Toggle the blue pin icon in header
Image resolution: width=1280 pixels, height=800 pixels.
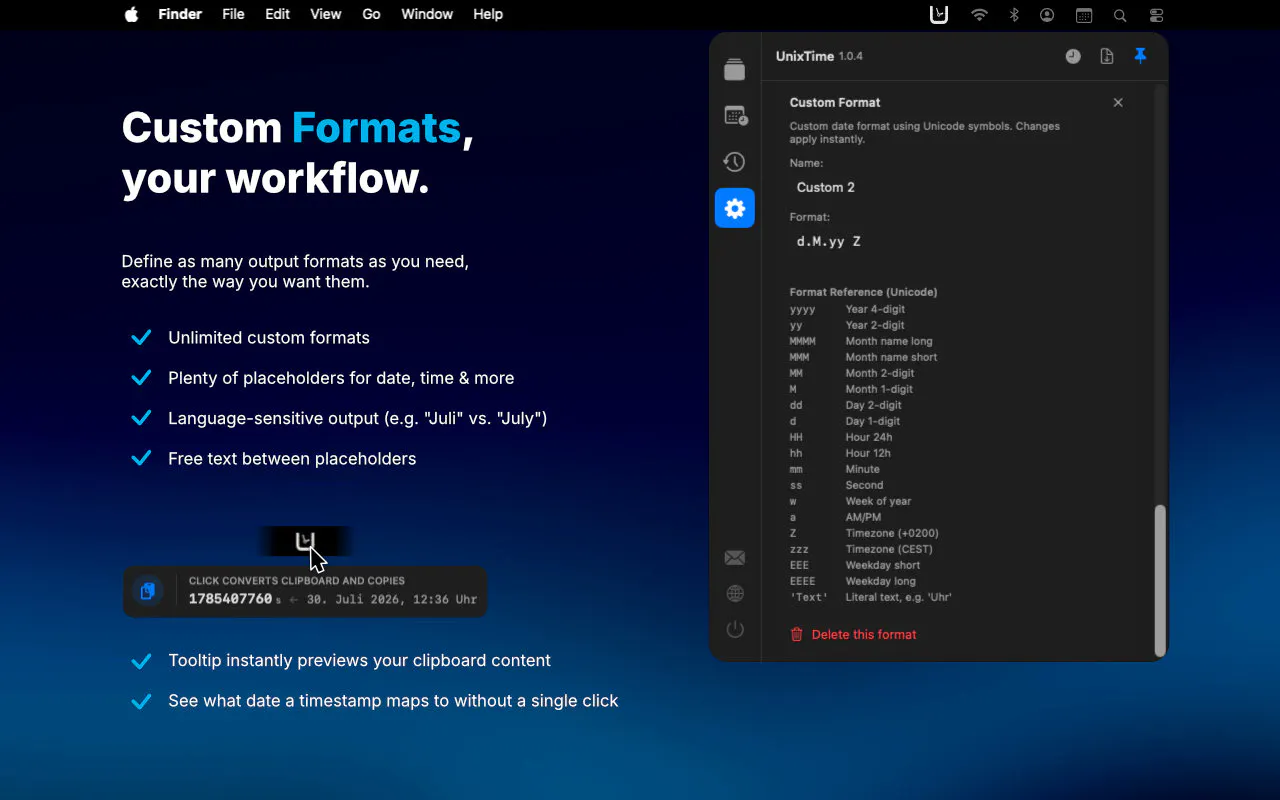1140,56
